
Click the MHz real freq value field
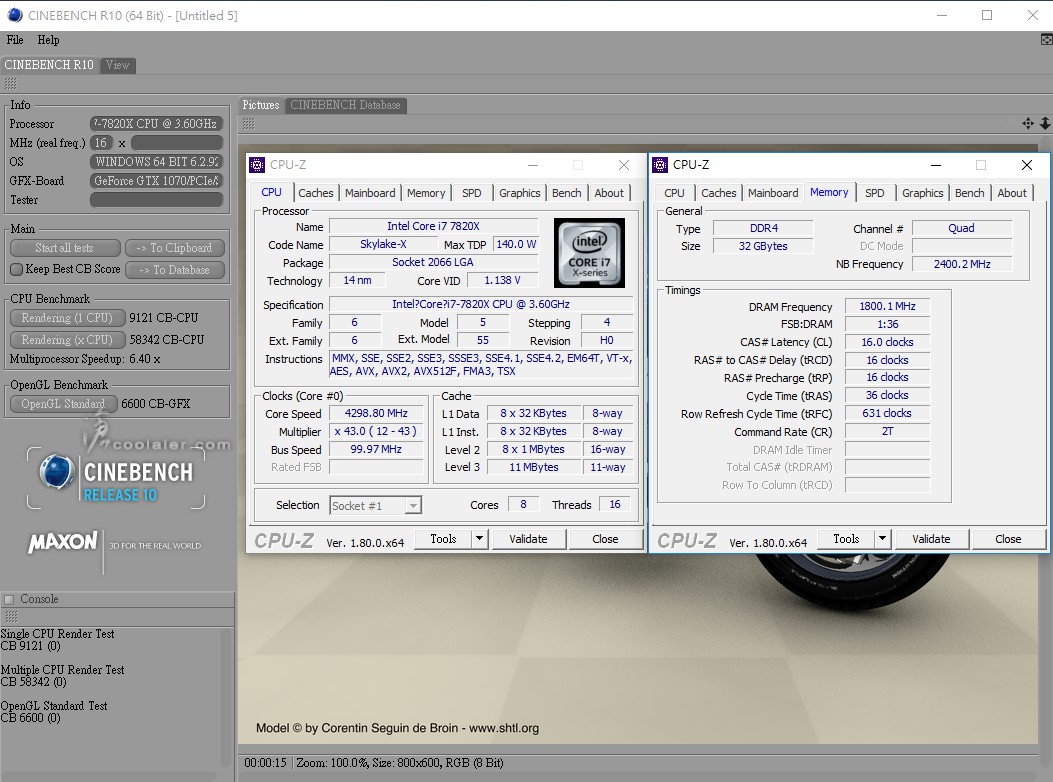(177, 142)
